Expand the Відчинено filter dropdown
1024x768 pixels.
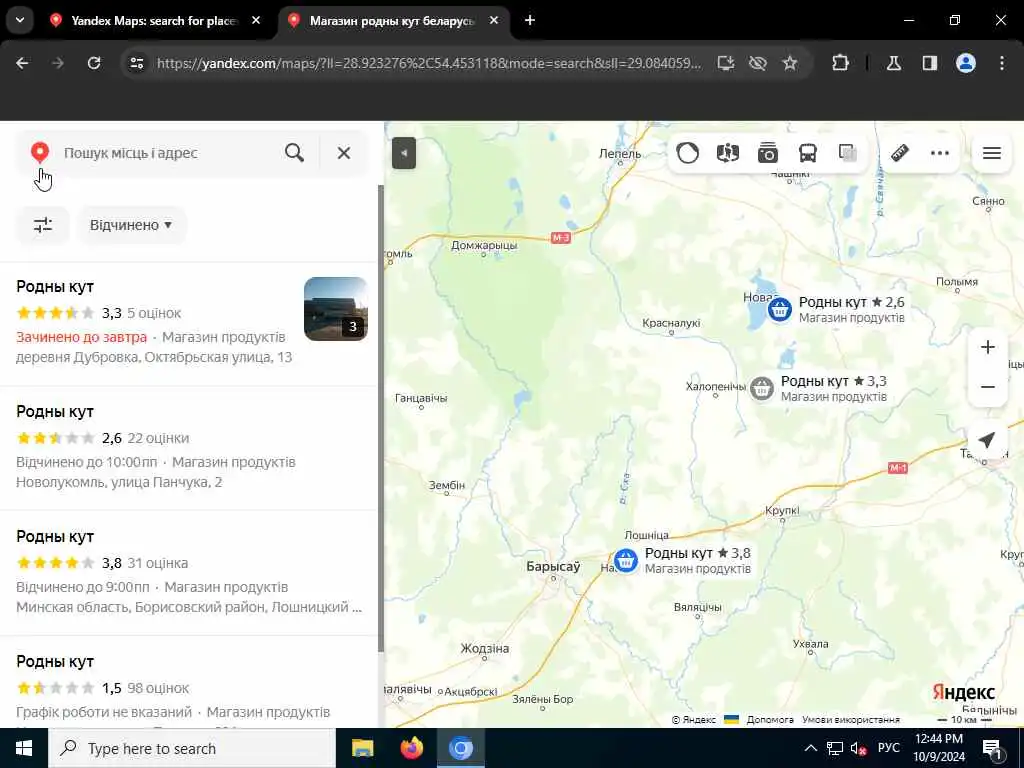click(x=131, y=225)
